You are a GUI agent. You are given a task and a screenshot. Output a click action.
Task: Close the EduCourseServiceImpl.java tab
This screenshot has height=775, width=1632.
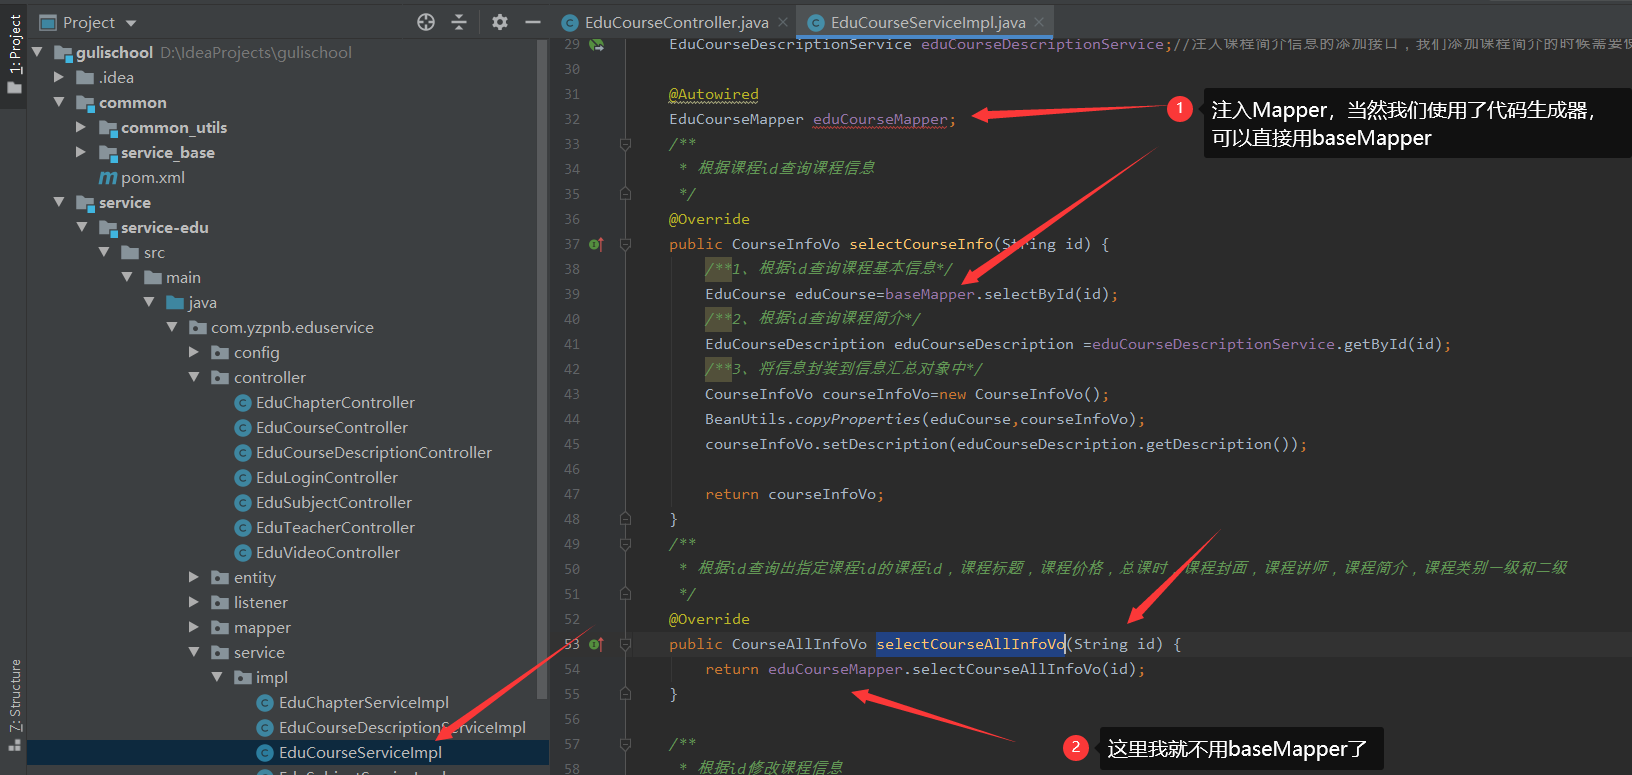pos(1039,22)
